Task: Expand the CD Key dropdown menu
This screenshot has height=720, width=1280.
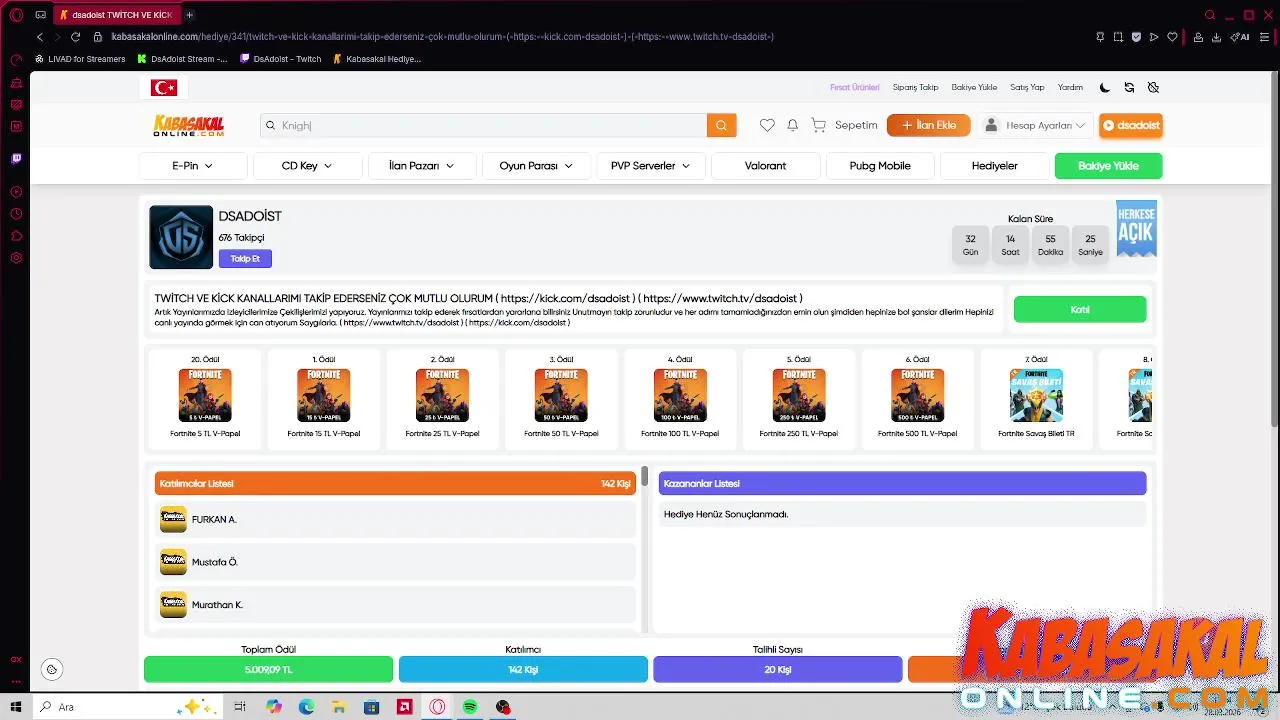Action: (307, 166)
